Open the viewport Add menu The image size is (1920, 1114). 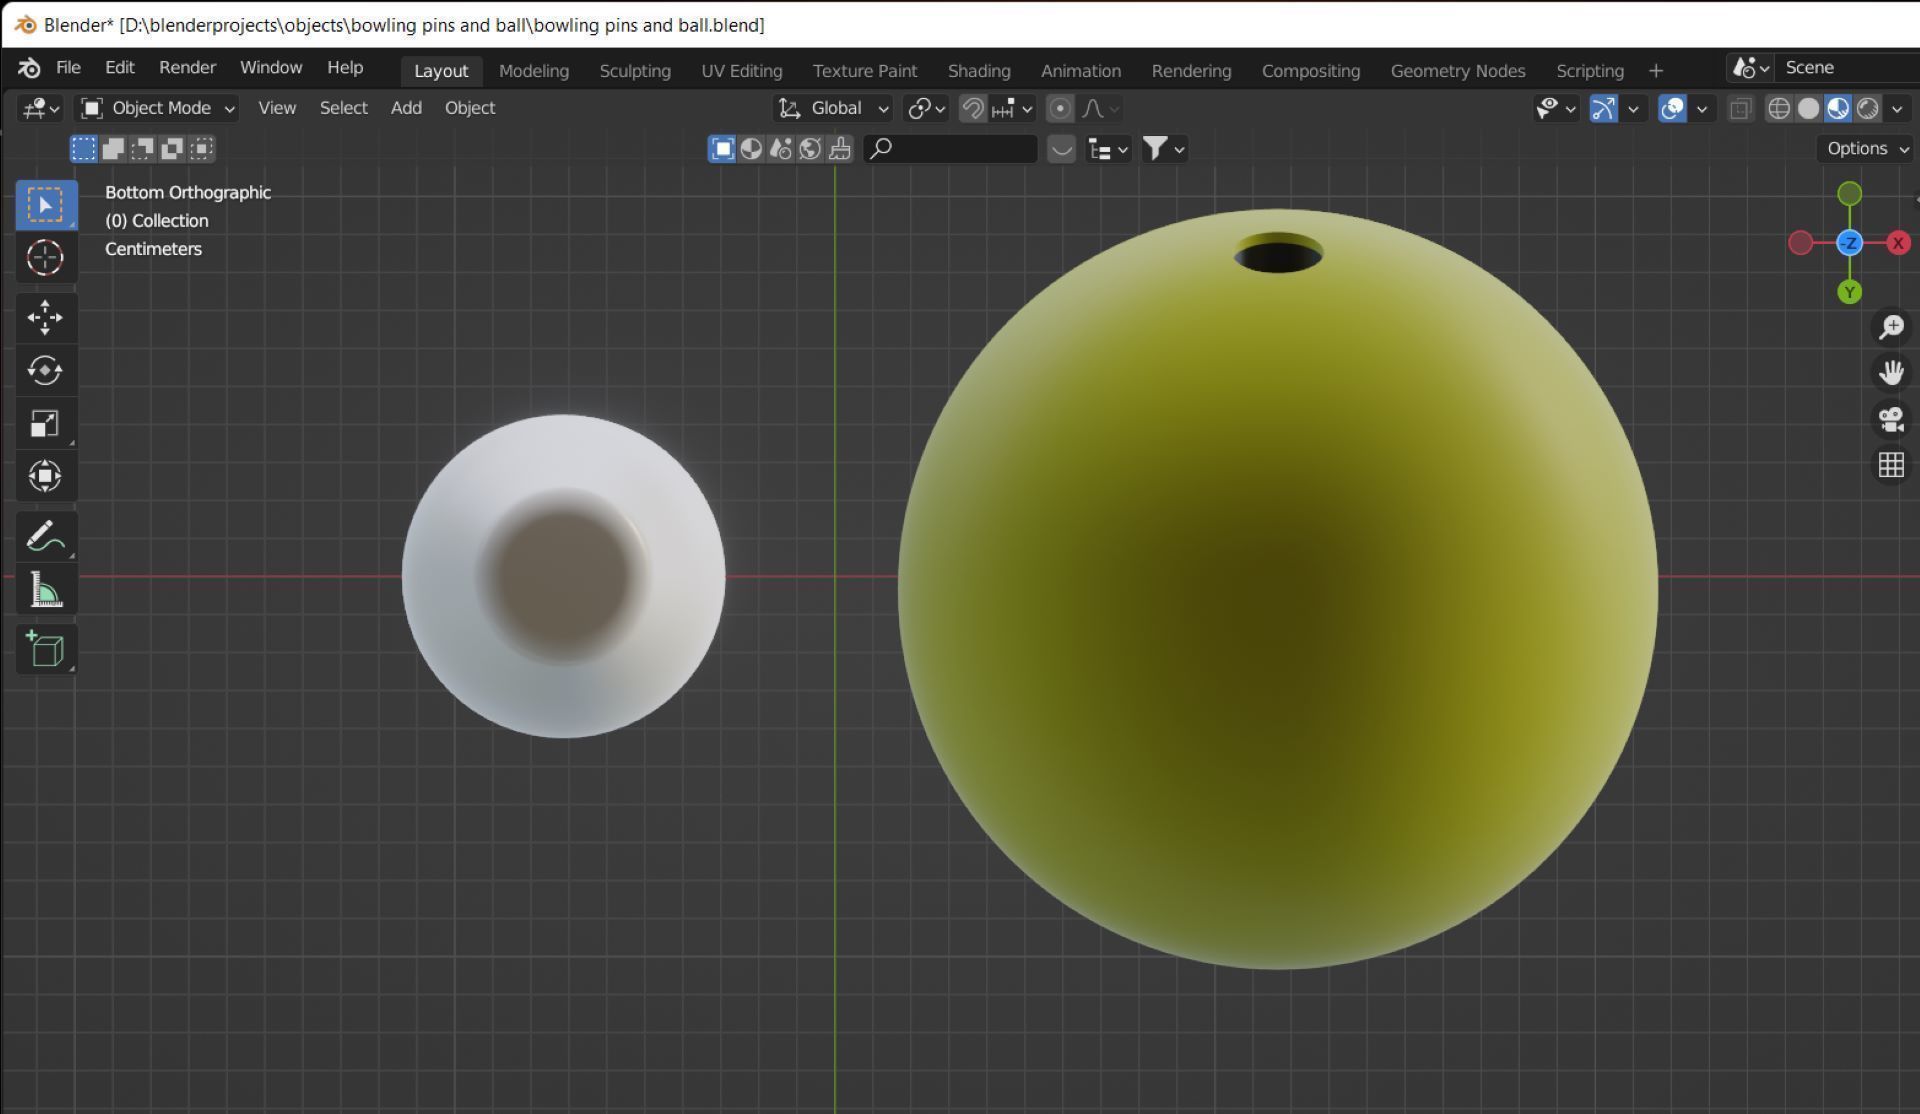pos(405,108)
